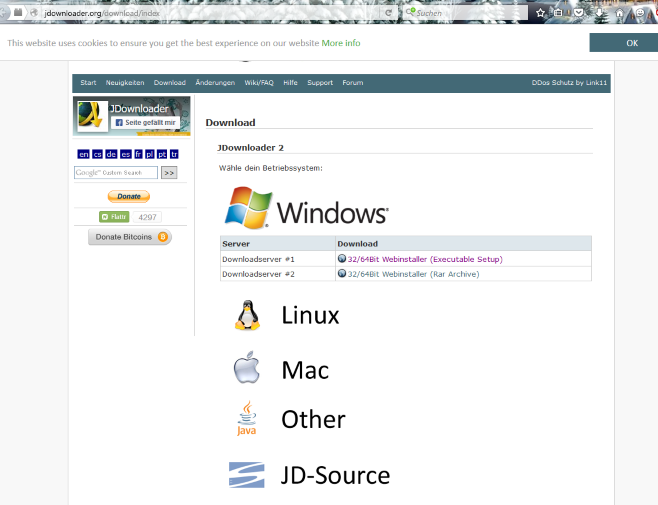Click the Downloadserver #2 cell

coord(278,274)
